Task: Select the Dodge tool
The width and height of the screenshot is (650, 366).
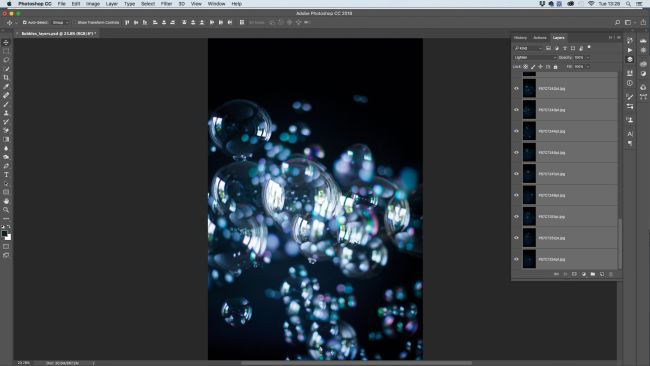Action: 6,157
